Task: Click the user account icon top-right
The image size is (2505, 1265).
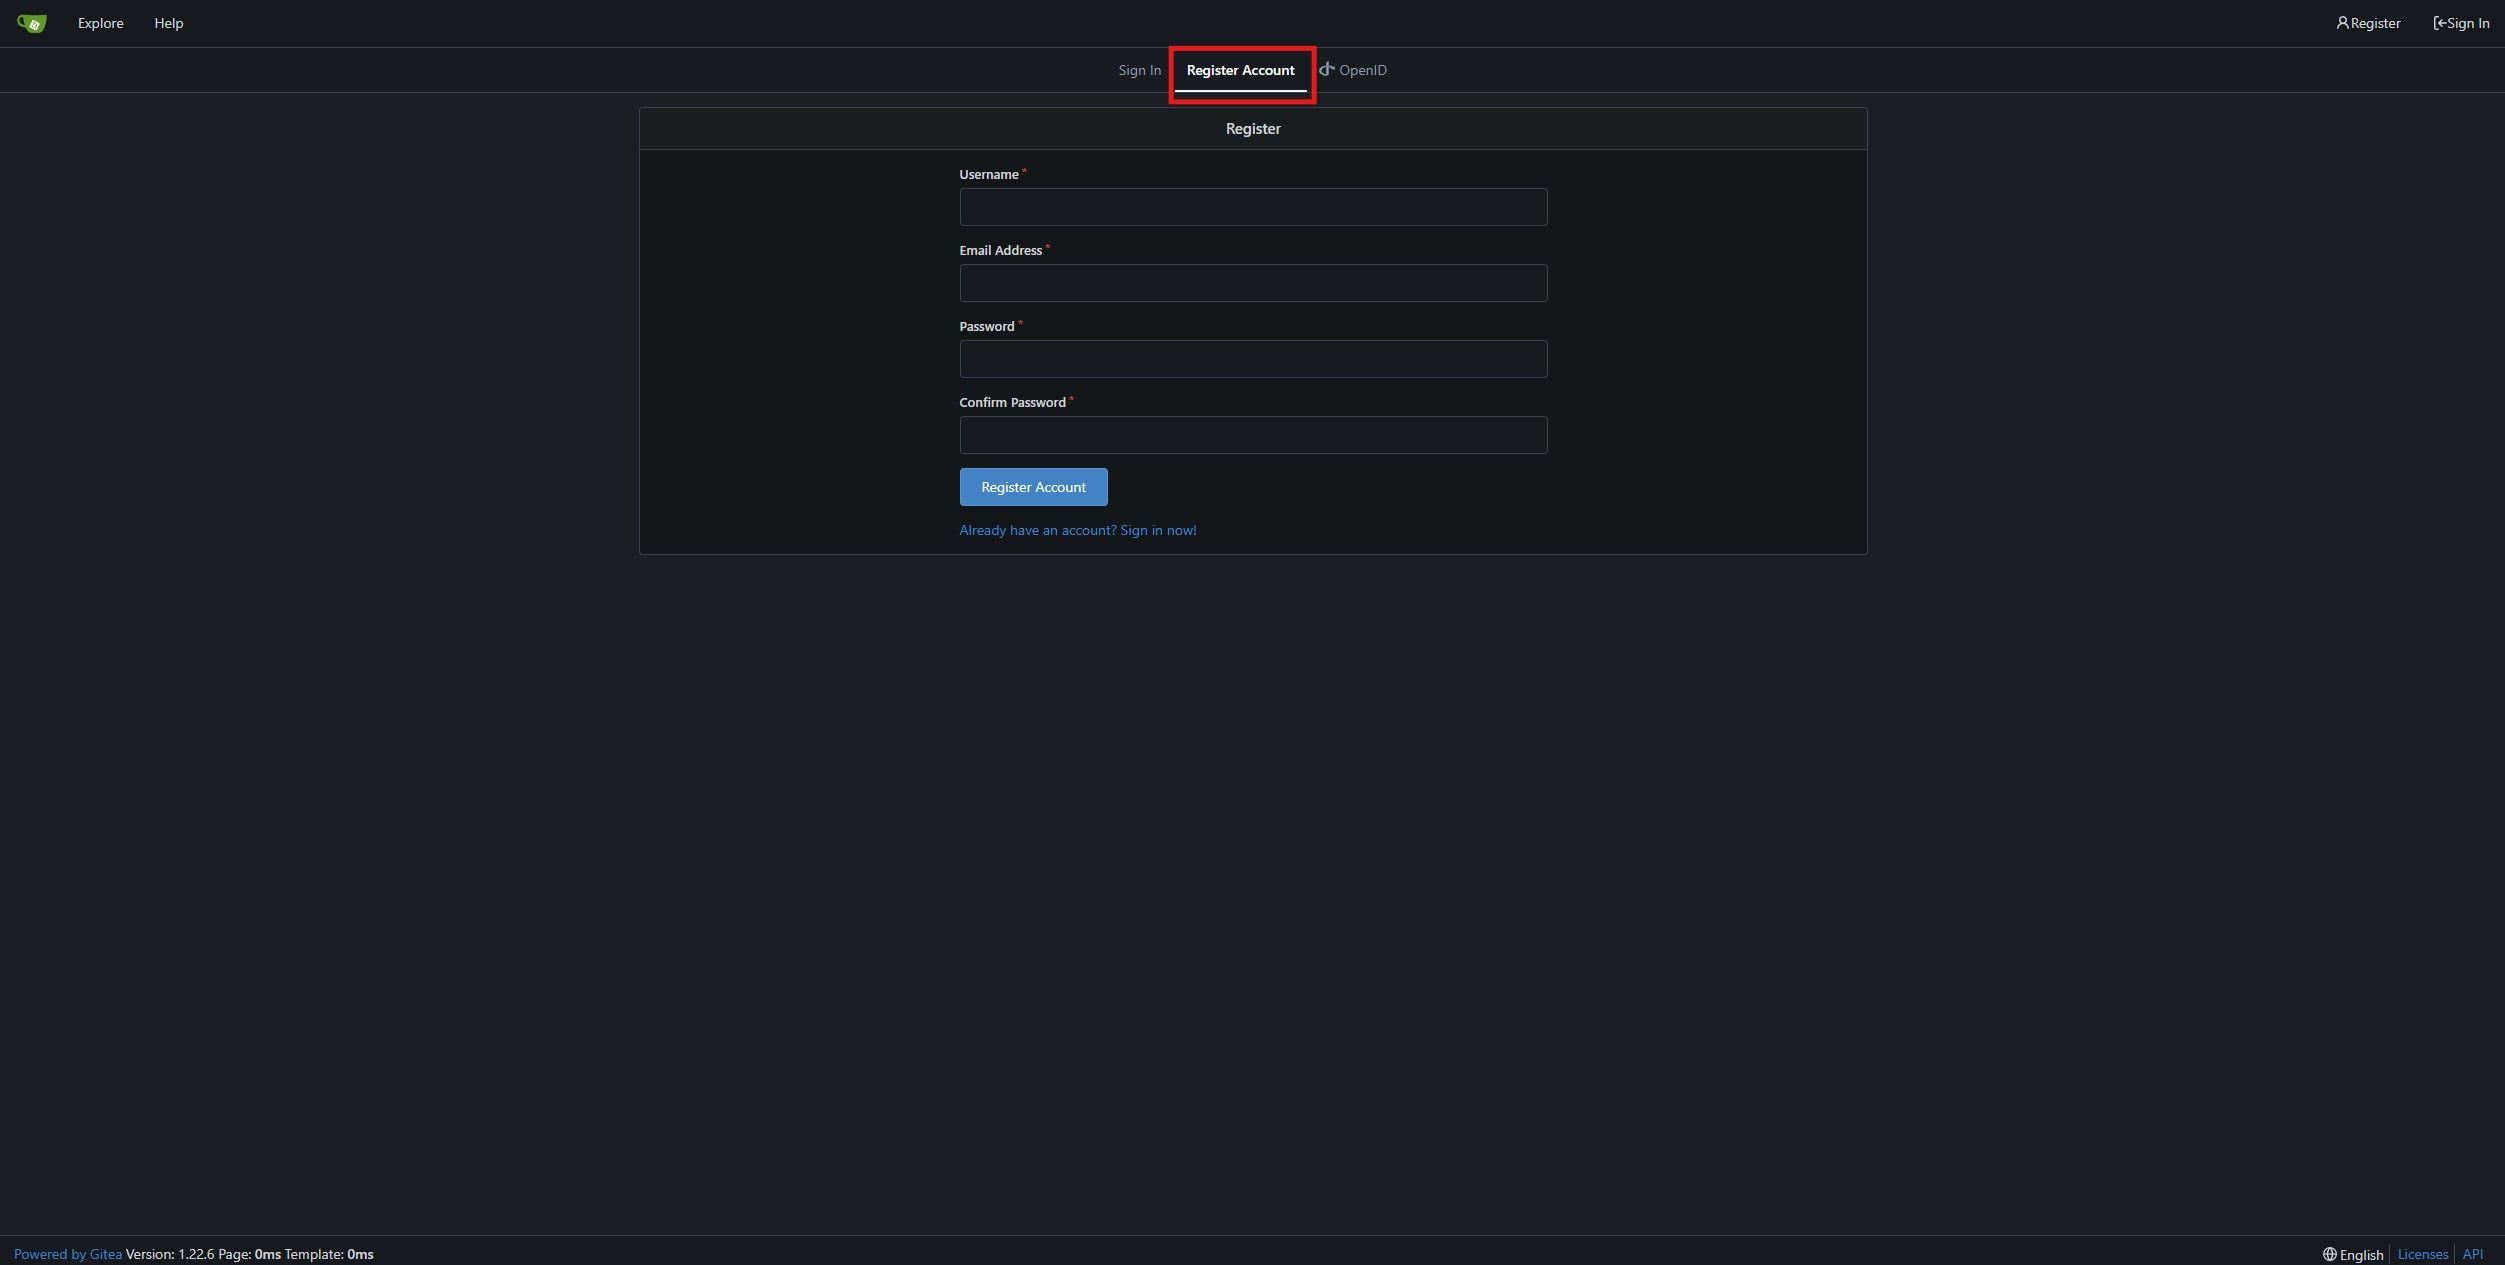Action: (x=2340, y=23)
